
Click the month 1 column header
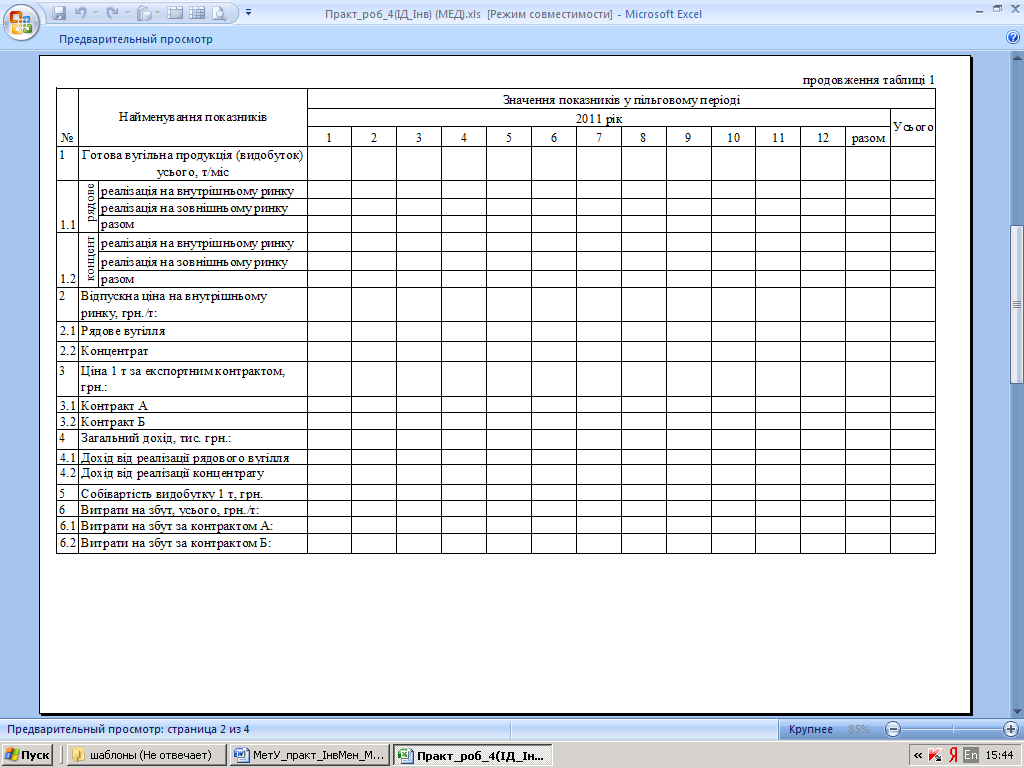coord(329,137)
